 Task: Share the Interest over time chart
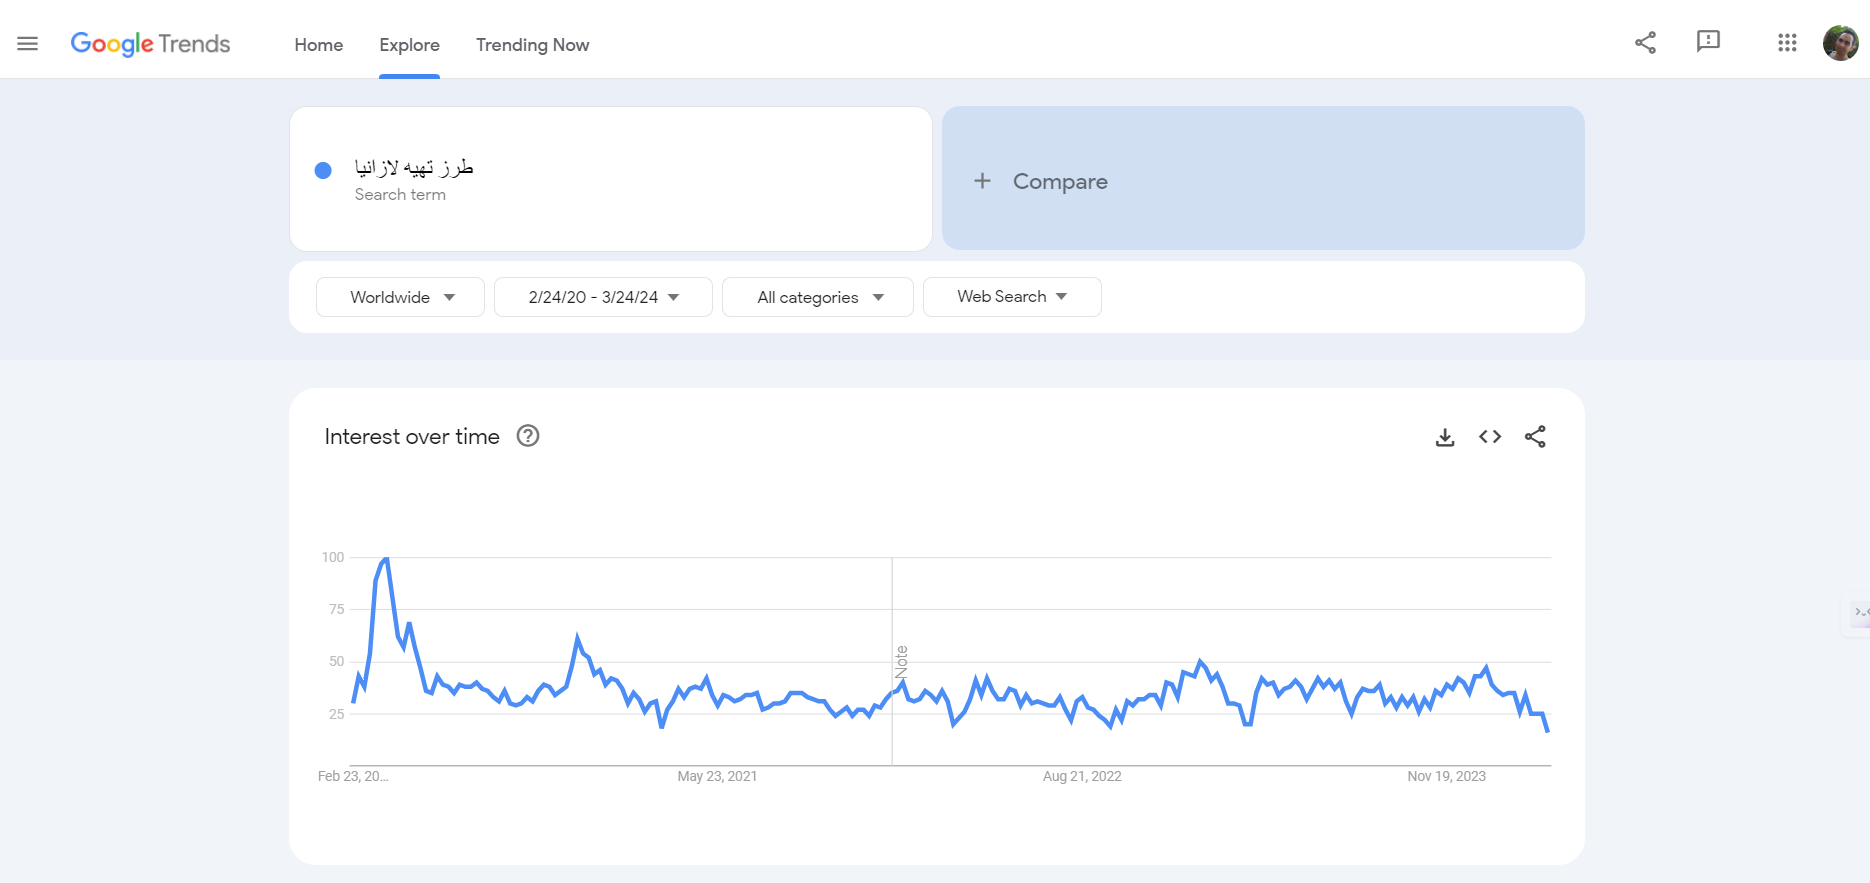click(x=1535, y=436)
